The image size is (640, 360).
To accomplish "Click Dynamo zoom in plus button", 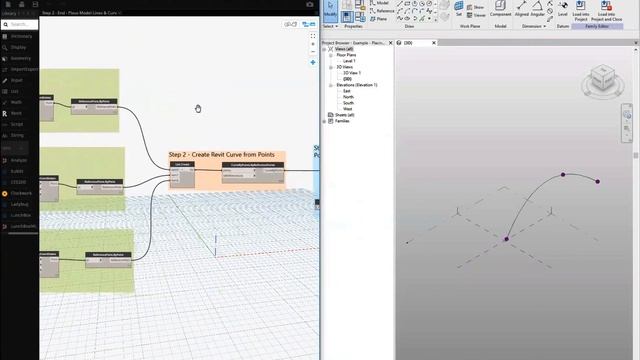I will [313, 44].
